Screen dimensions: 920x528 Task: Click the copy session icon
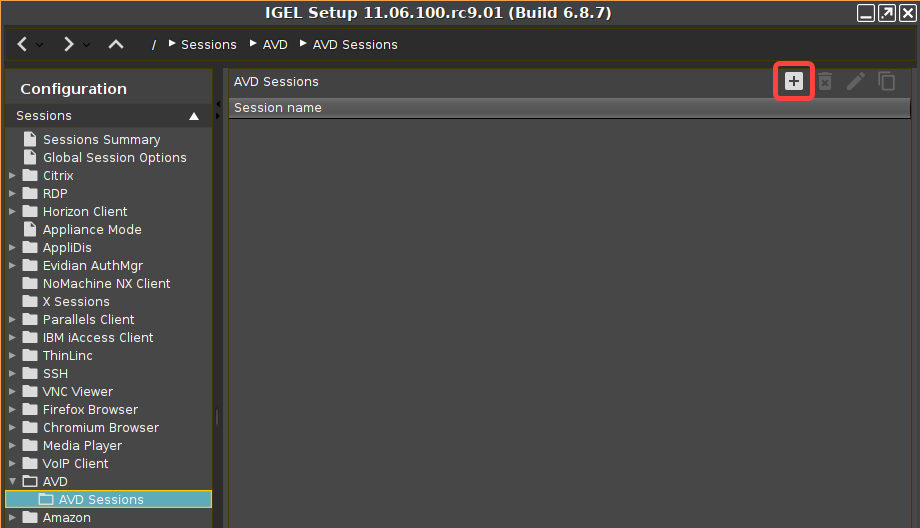886,81
